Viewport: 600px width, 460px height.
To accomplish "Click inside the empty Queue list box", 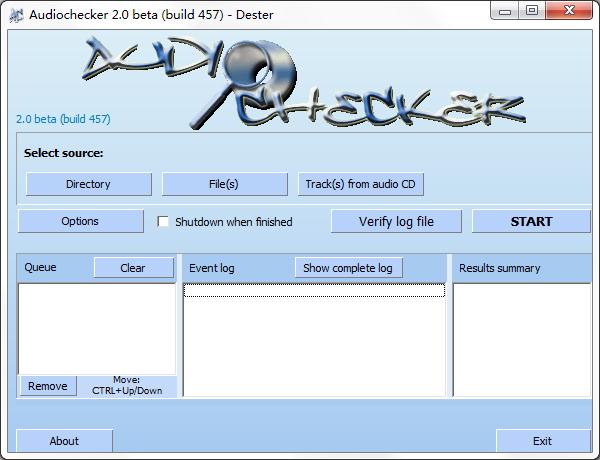I will [x=97, y=328].
